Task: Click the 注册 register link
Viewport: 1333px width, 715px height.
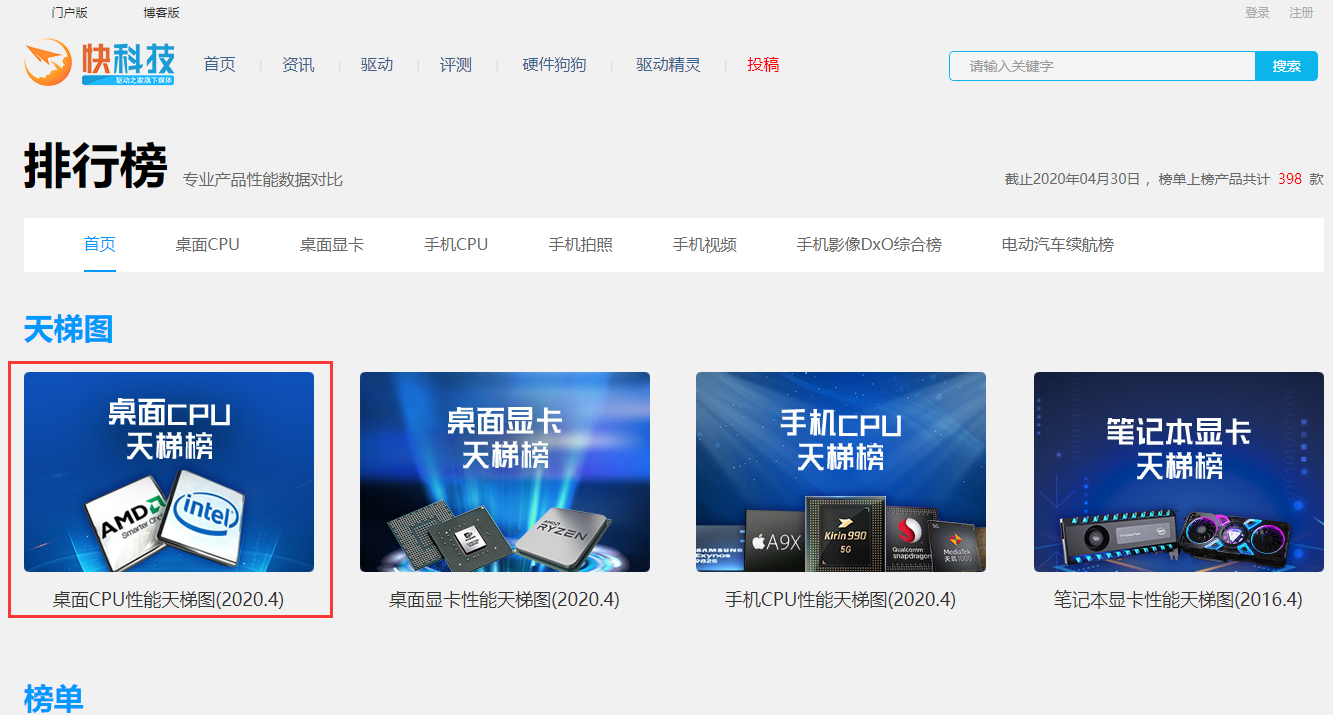Action: click(1301, 13)
